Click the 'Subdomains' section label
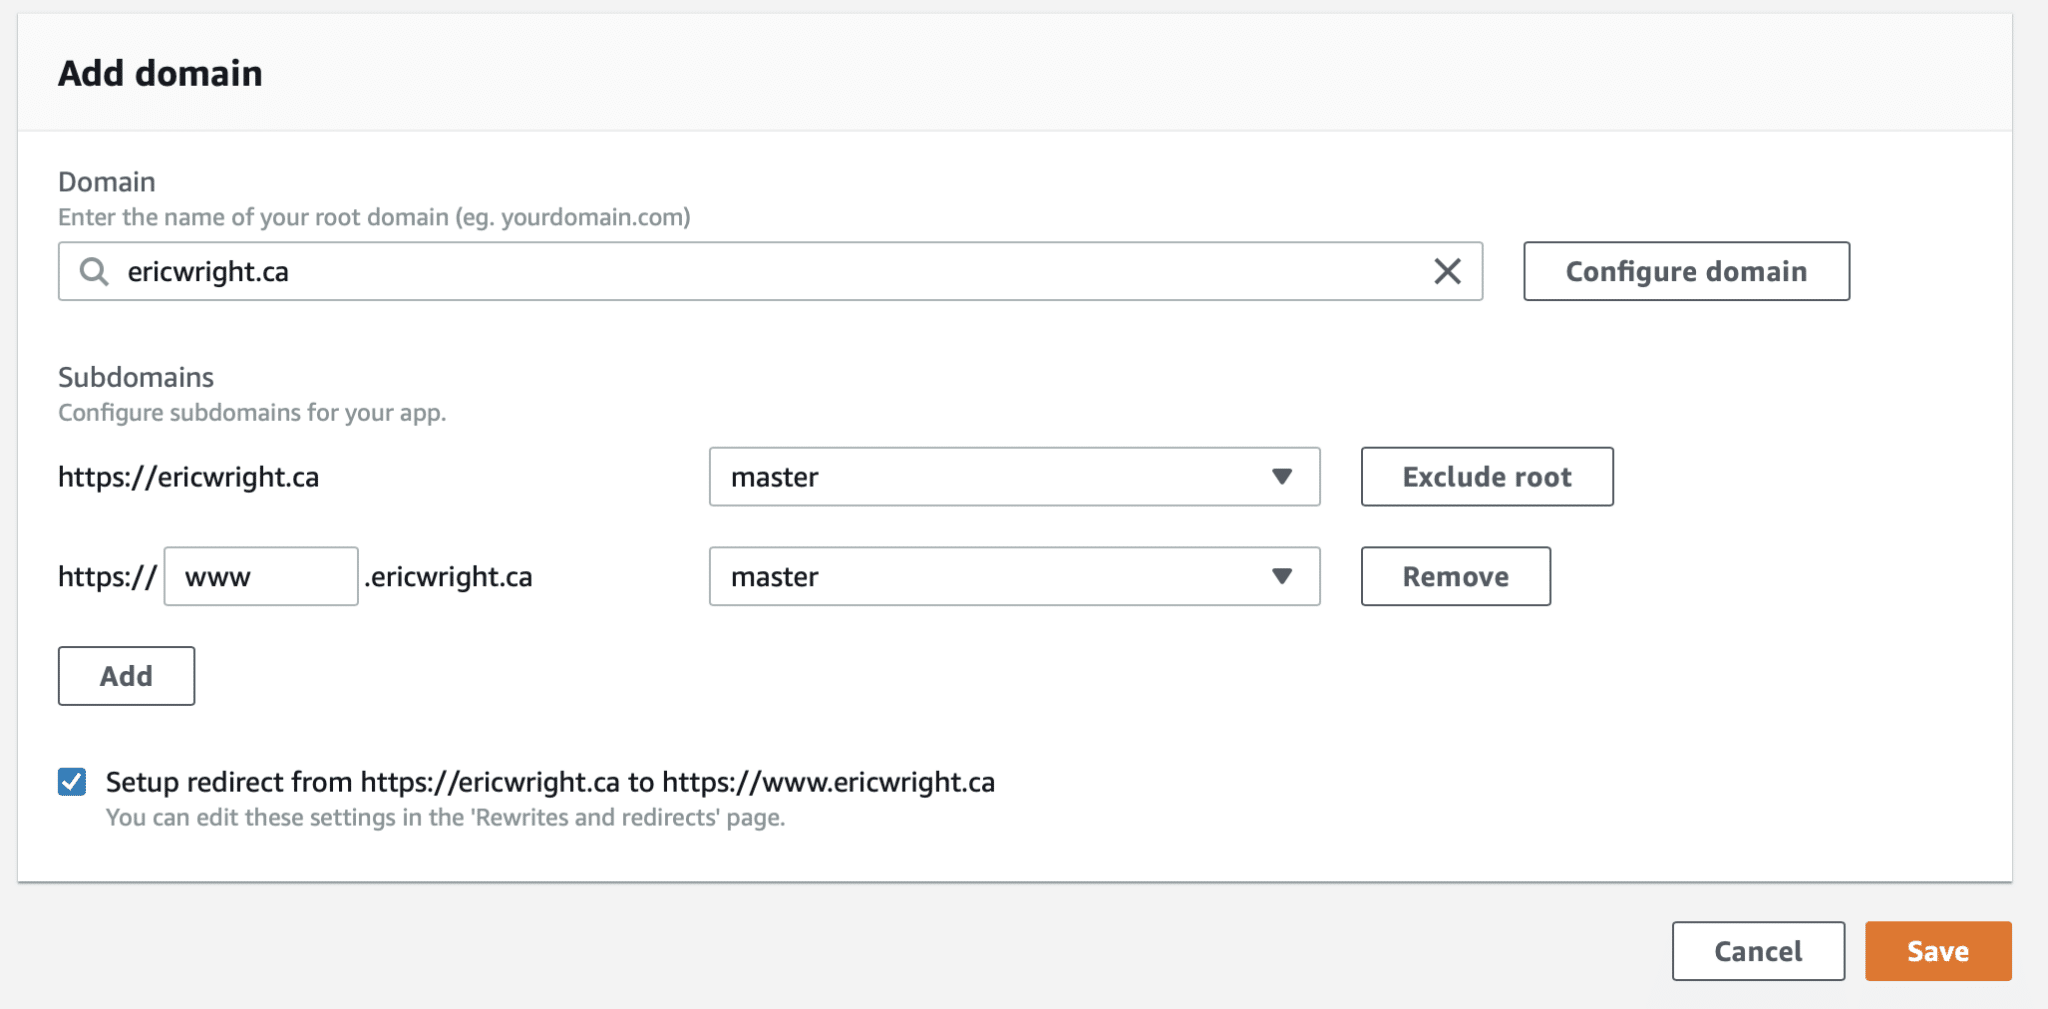The image size is (2048, 1009). coord(136,377)
